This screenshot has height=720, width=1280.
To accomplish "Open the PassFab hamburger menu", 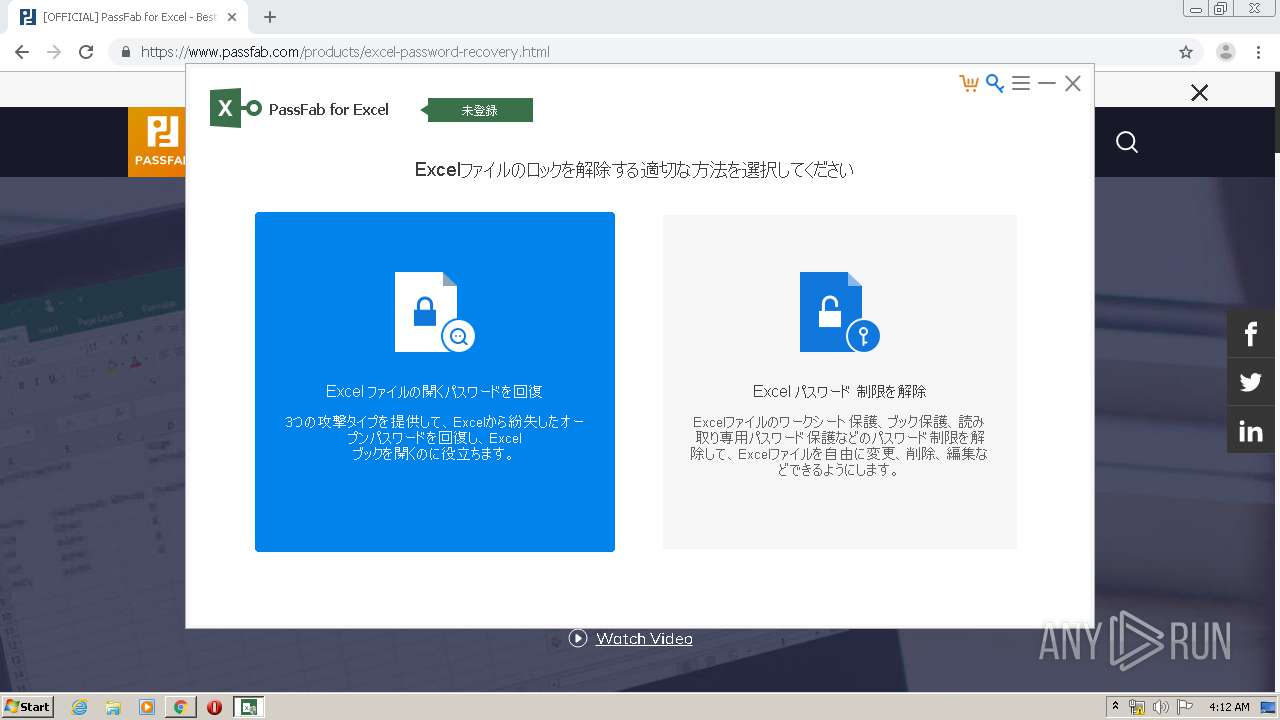I will pyautogui.click(x=1020, y=83).
